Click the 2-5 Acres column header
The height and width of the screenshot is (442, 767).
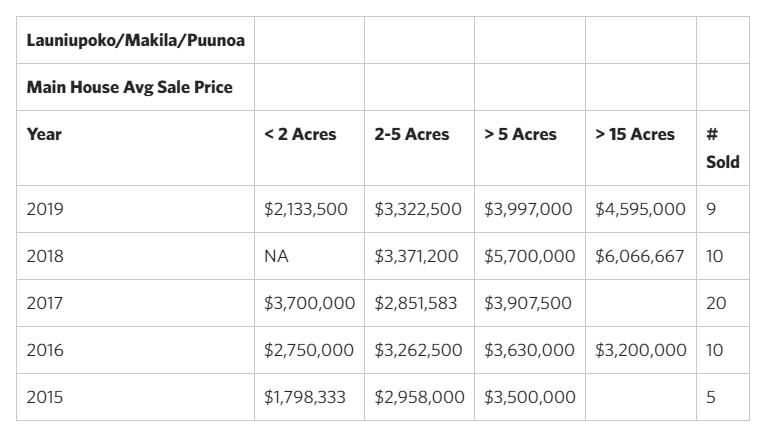[419, 148]
